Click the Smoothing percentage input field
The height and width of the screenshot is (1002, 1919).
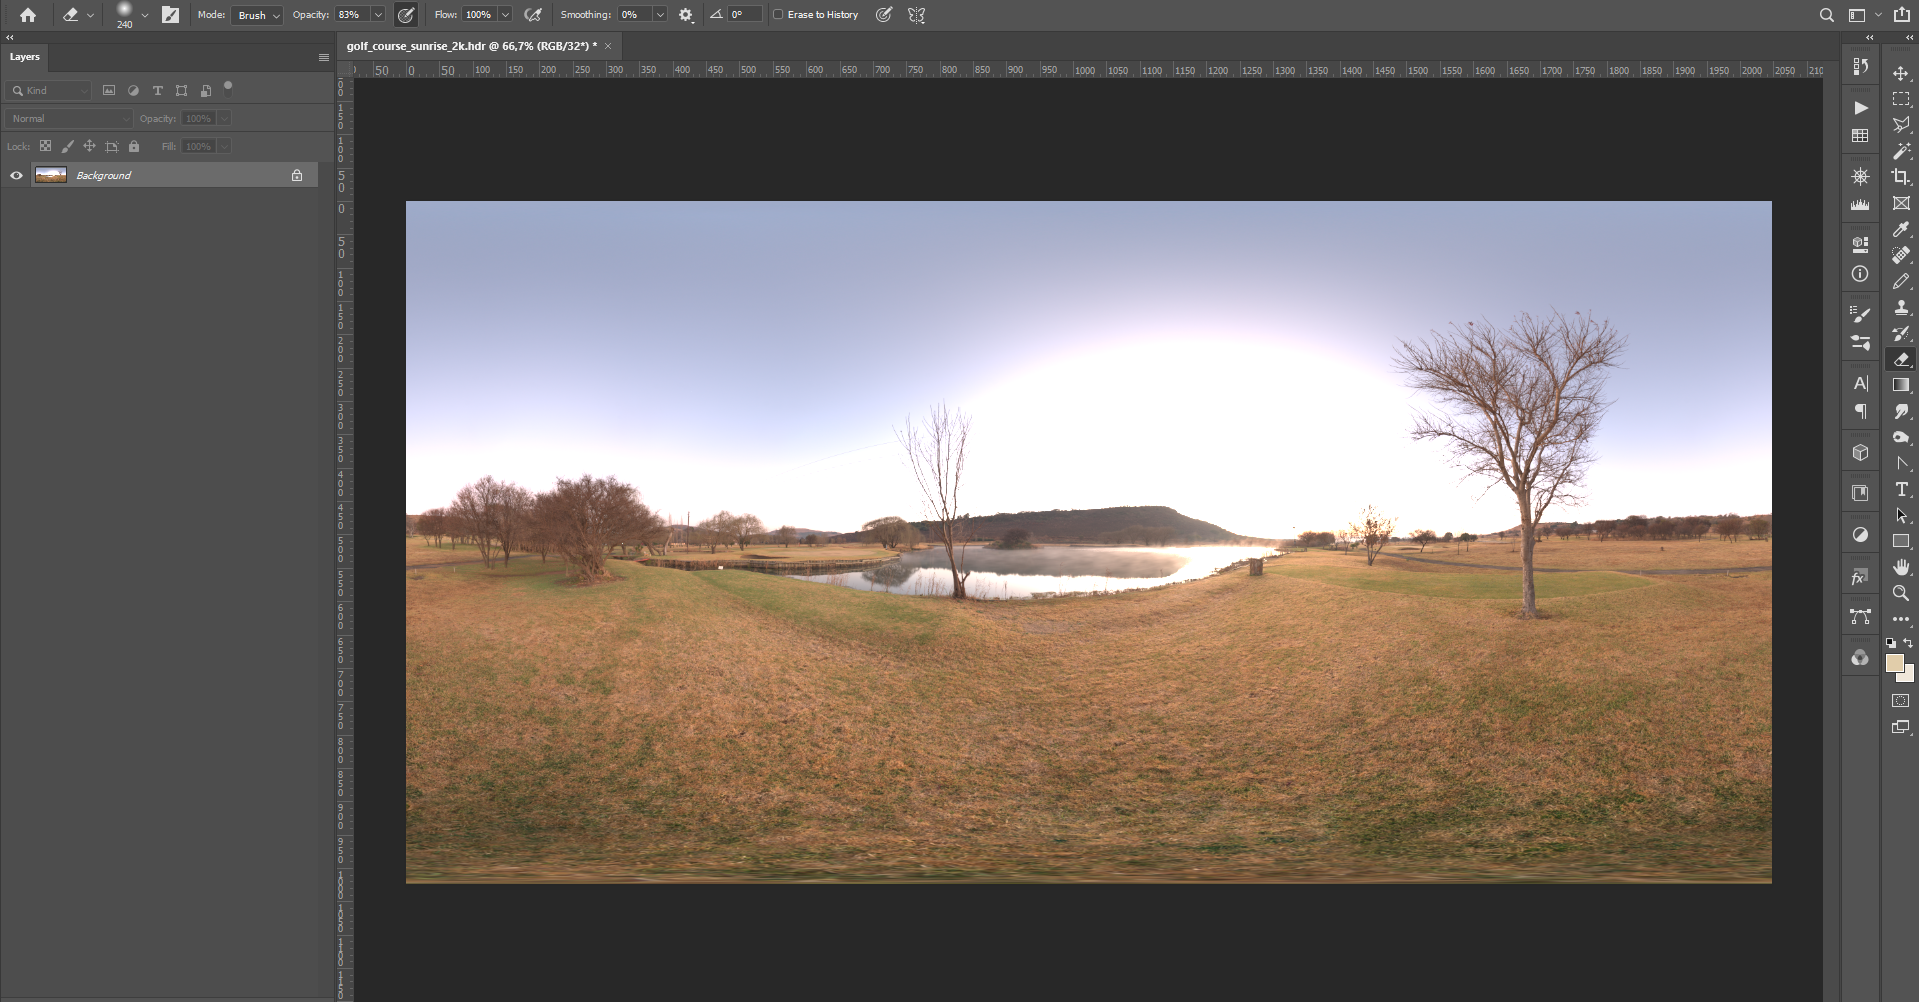(x=634, y=15)
